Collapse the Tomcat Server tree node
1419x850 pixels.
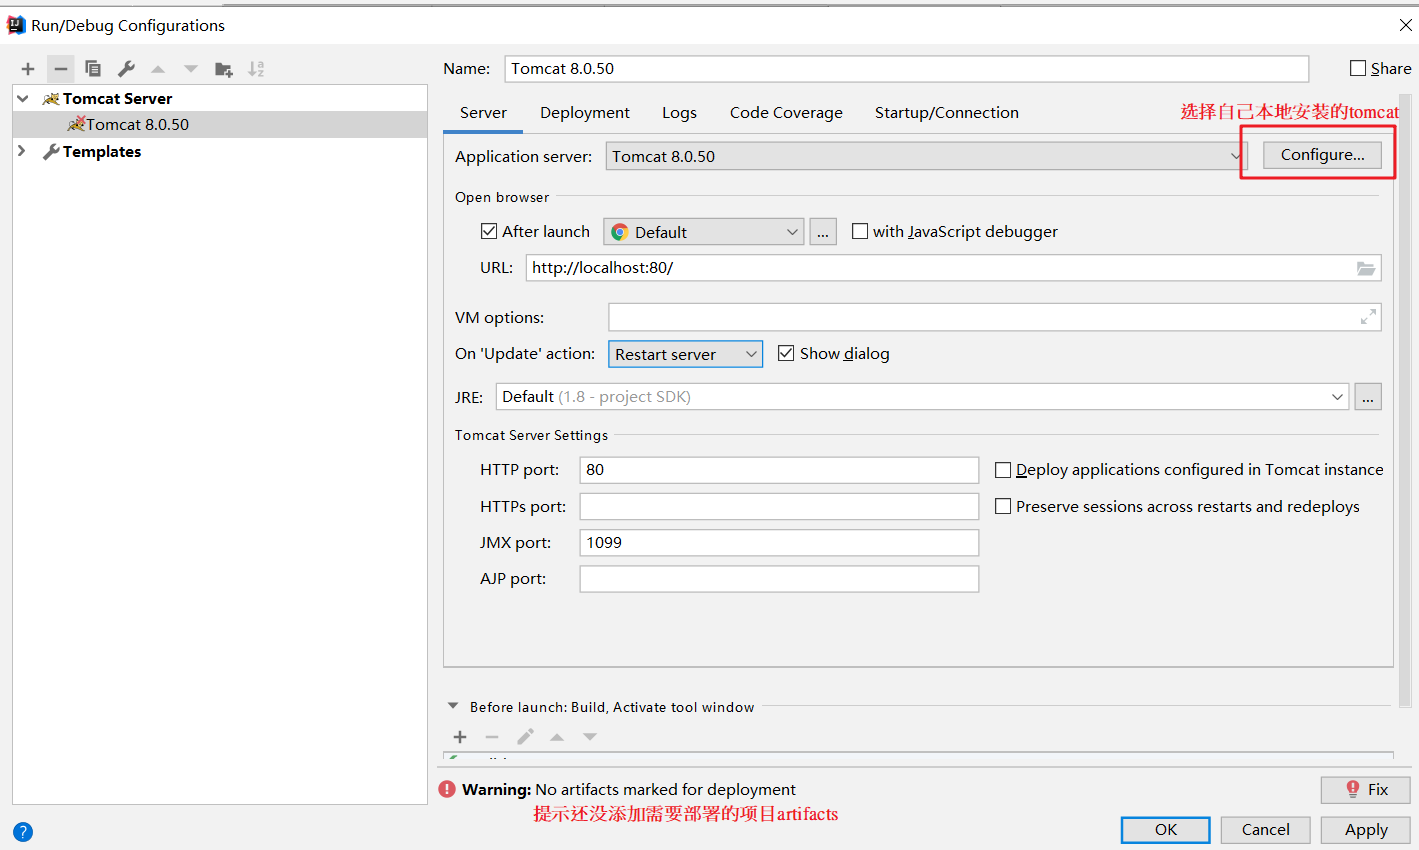click(x=22, y=98)
